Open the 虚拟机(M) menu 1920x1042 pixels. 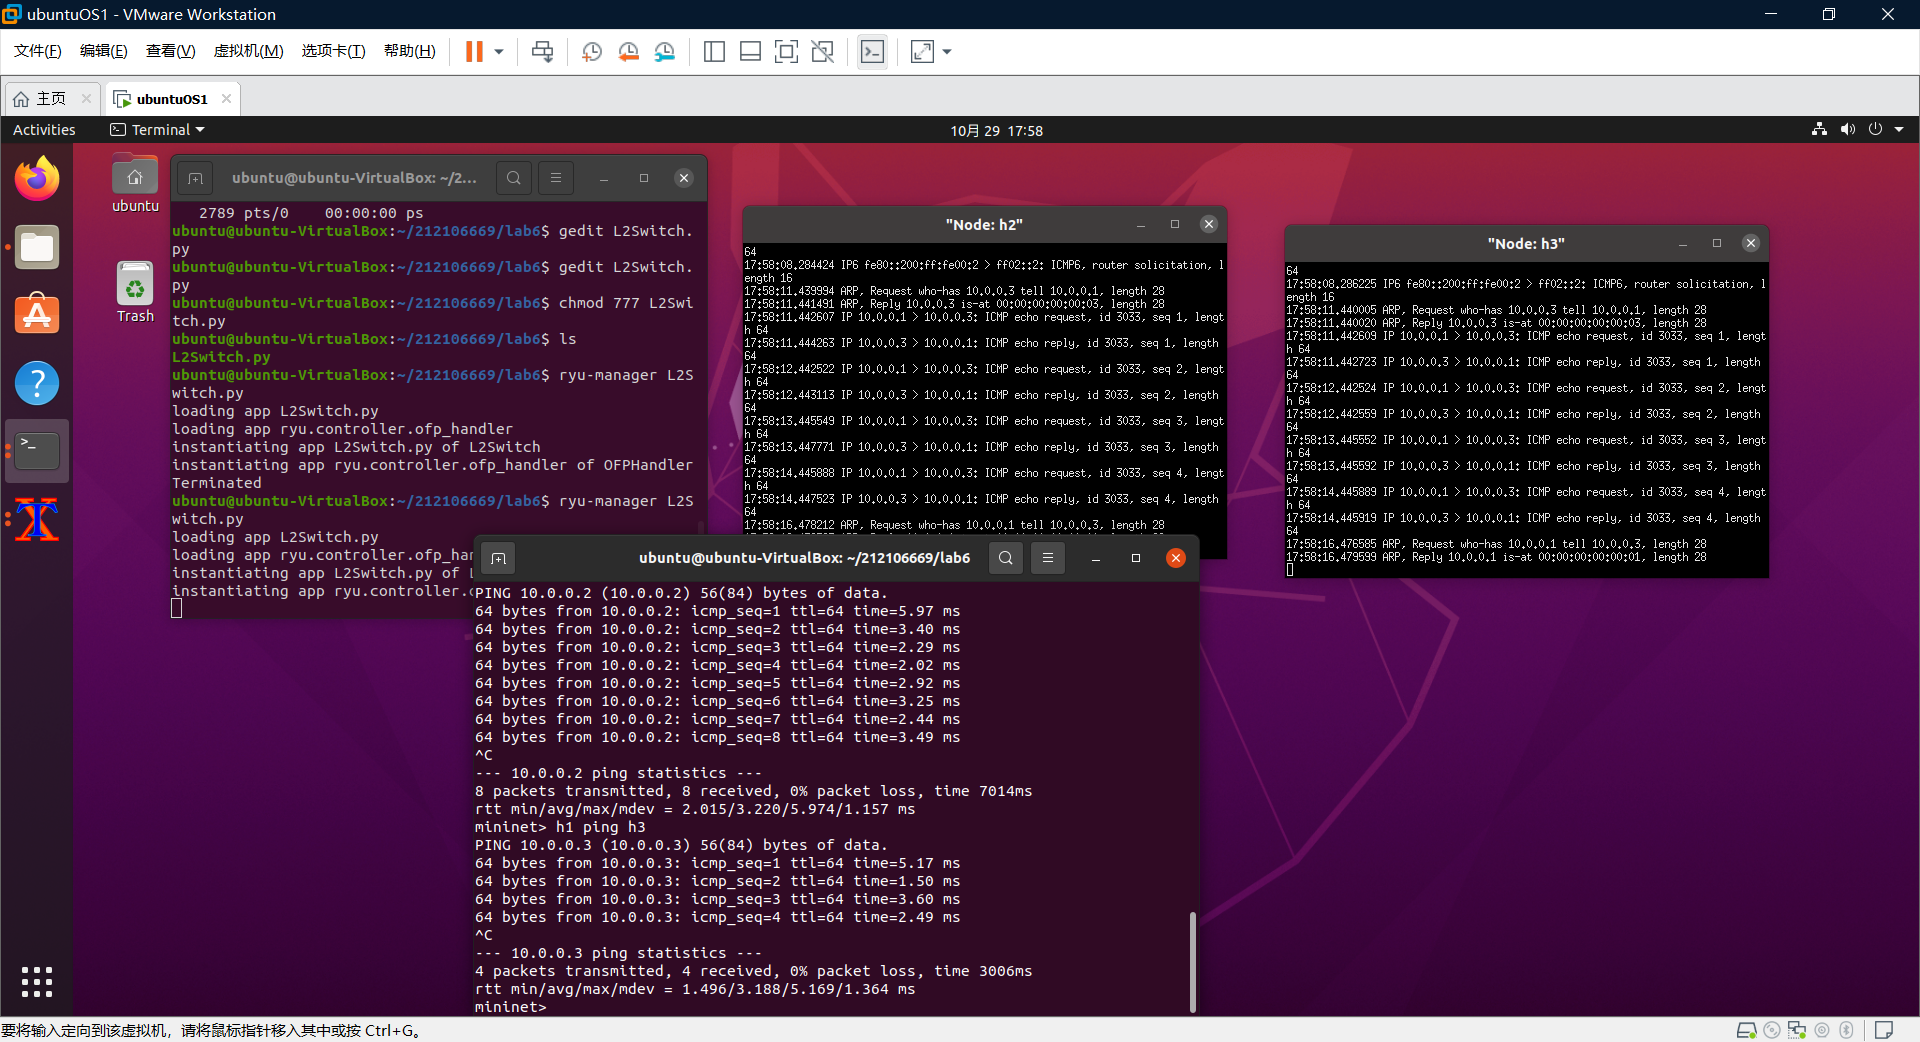coord(249,51)
